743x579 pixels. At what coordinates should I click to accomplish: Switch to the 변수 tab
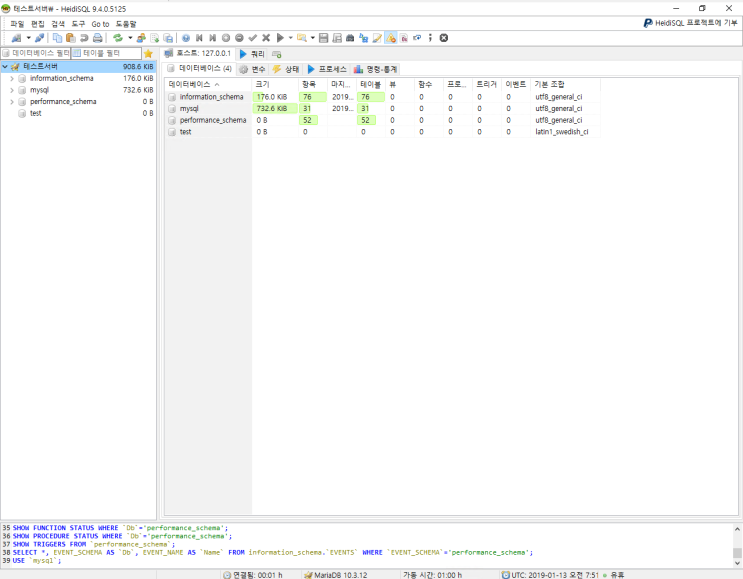(252, 69)
